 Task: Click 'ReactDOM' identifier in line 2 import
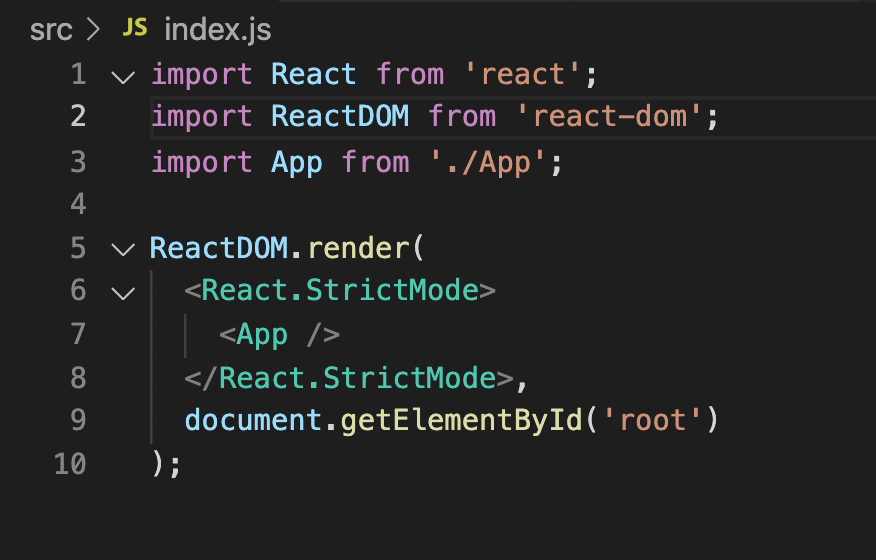click(340, 117)
